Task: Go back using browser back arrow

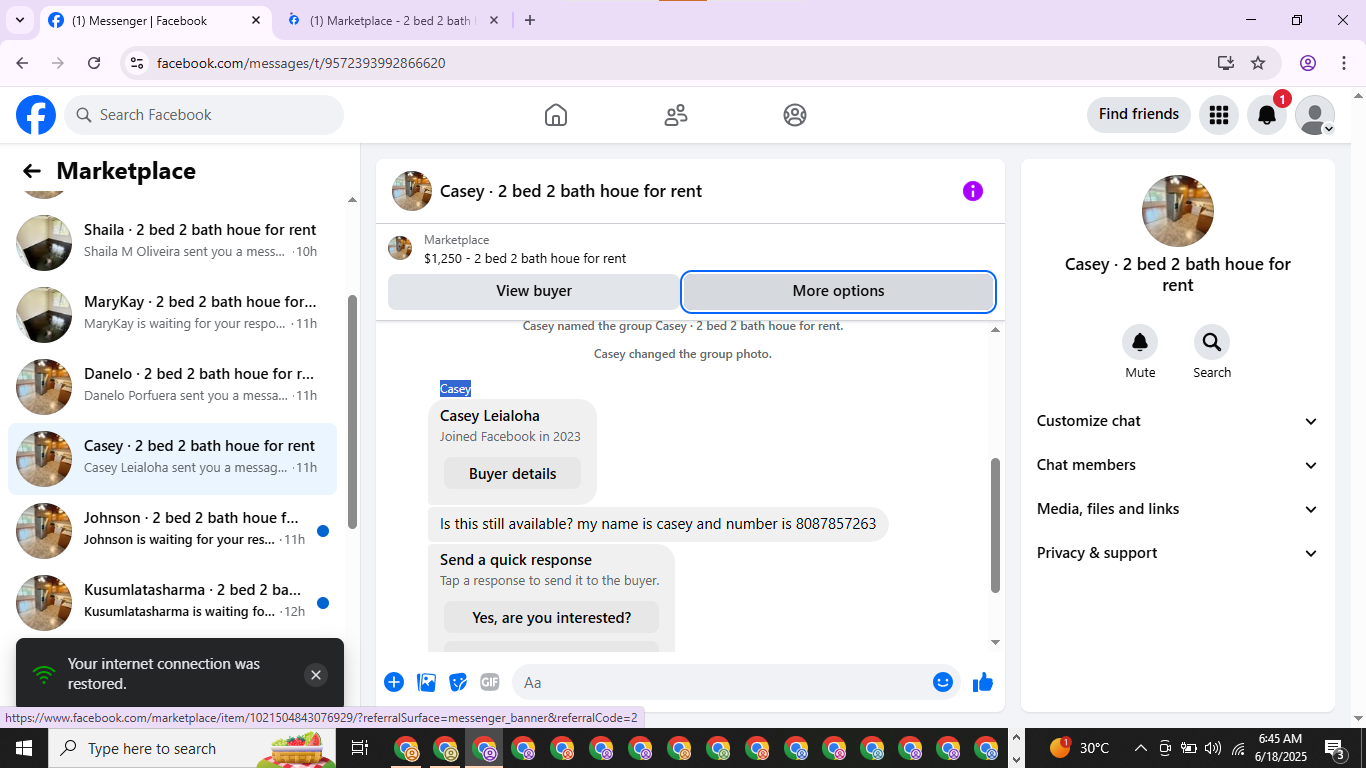Action: pos(22,63)
